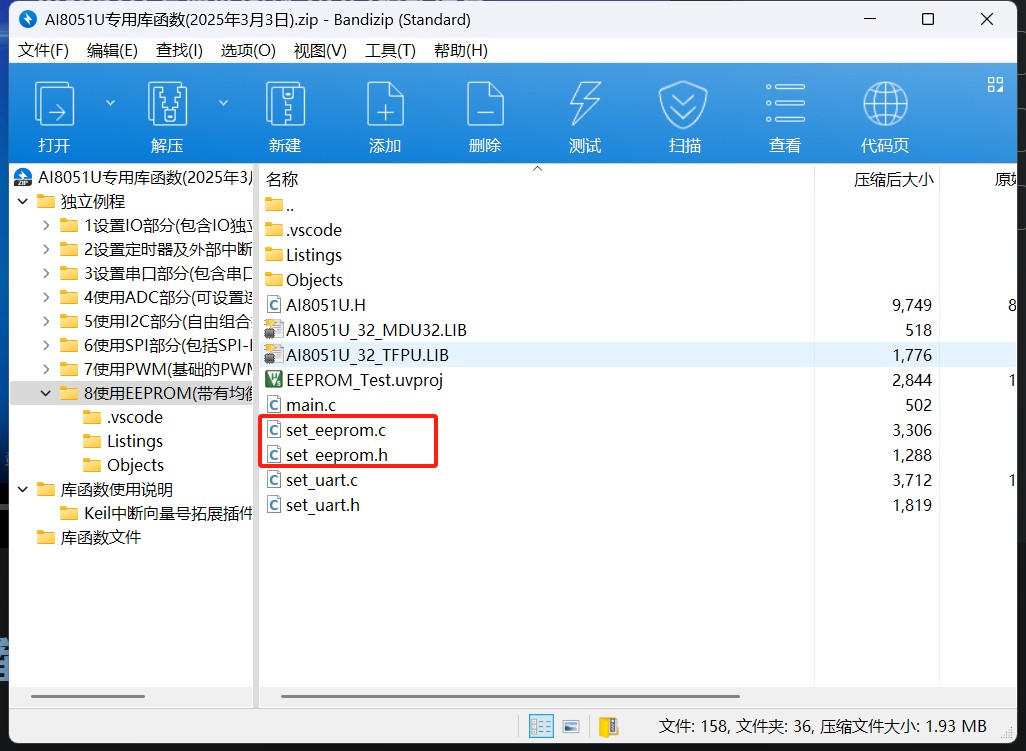The image size is (1026, 751).
Task: Select the set_uart.h file
Action: tap(313, 505)
